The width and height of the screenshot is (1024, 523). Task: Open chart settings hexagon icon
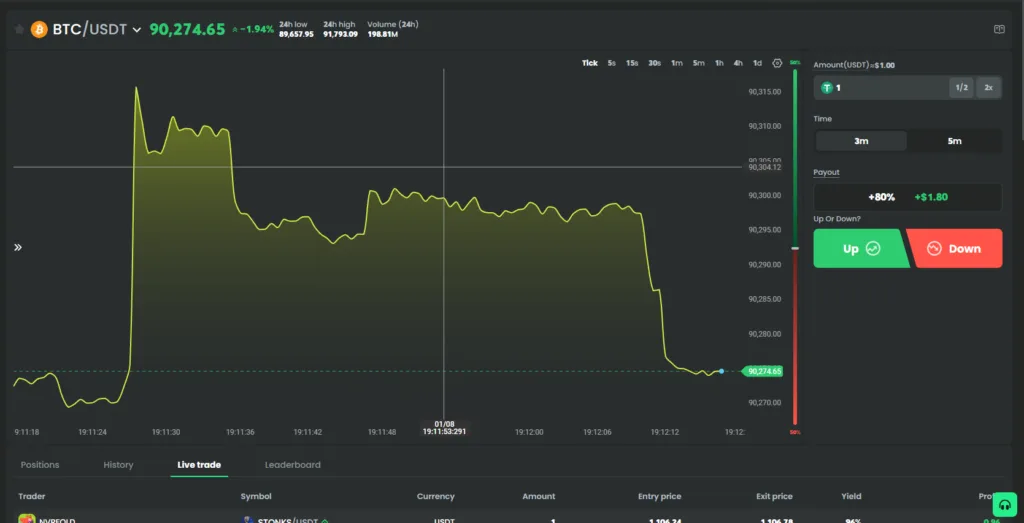click(x=777, y=63)
